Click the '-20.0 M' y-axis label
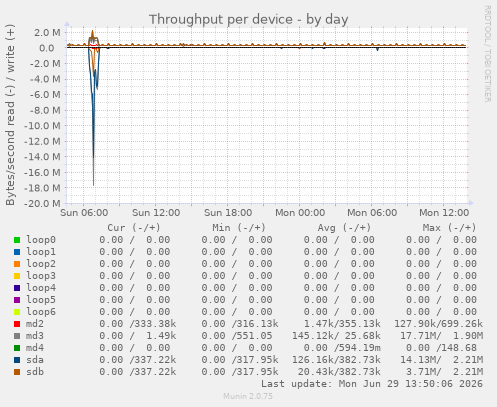The height and width of the screenshot is (407, 497). (x=42, y=204)
